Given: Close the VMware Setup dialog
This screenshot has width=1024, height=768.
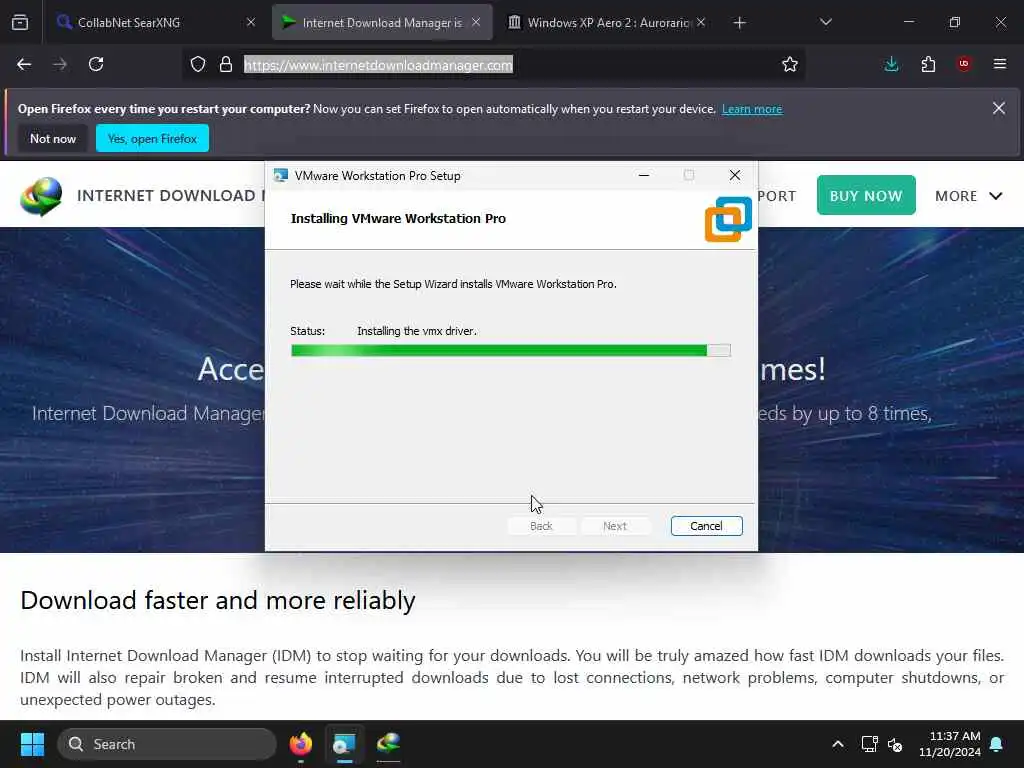Looking at the screenshot, I should pyautogui.click(x=735, y=175).
